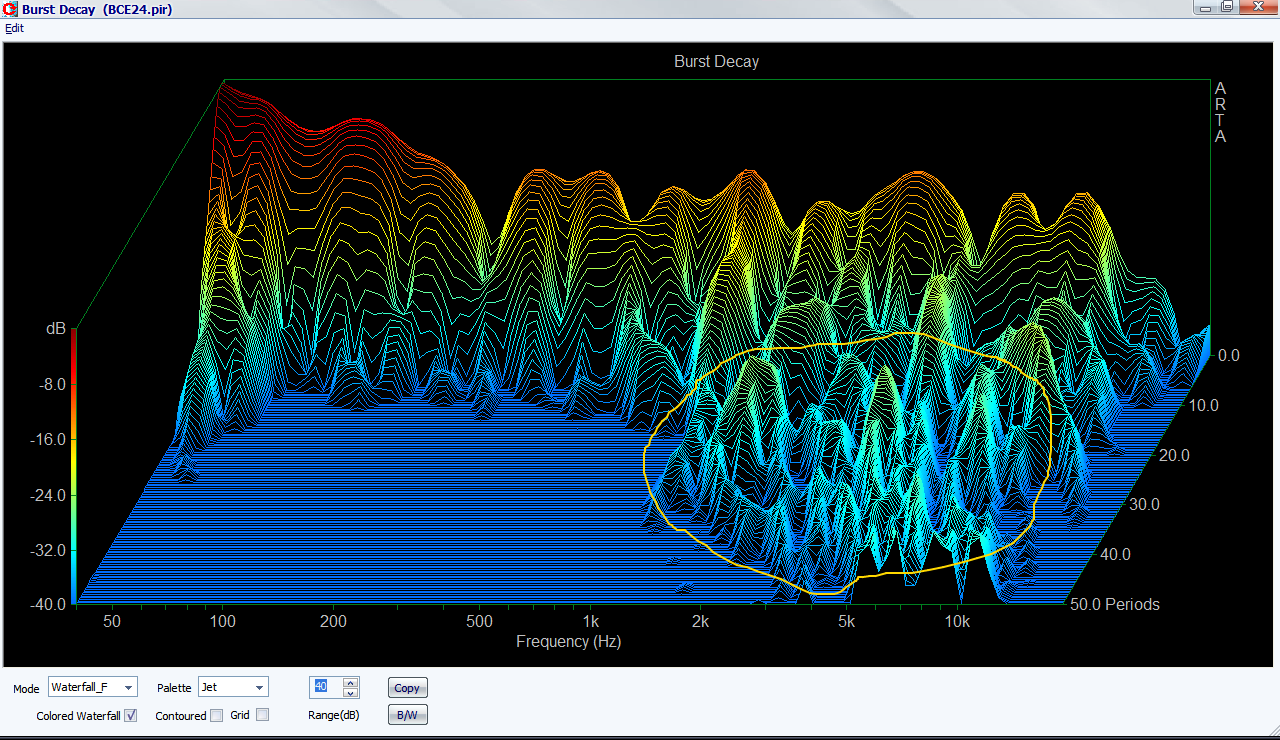Close the Burst Decay window

coord(1256,8)
